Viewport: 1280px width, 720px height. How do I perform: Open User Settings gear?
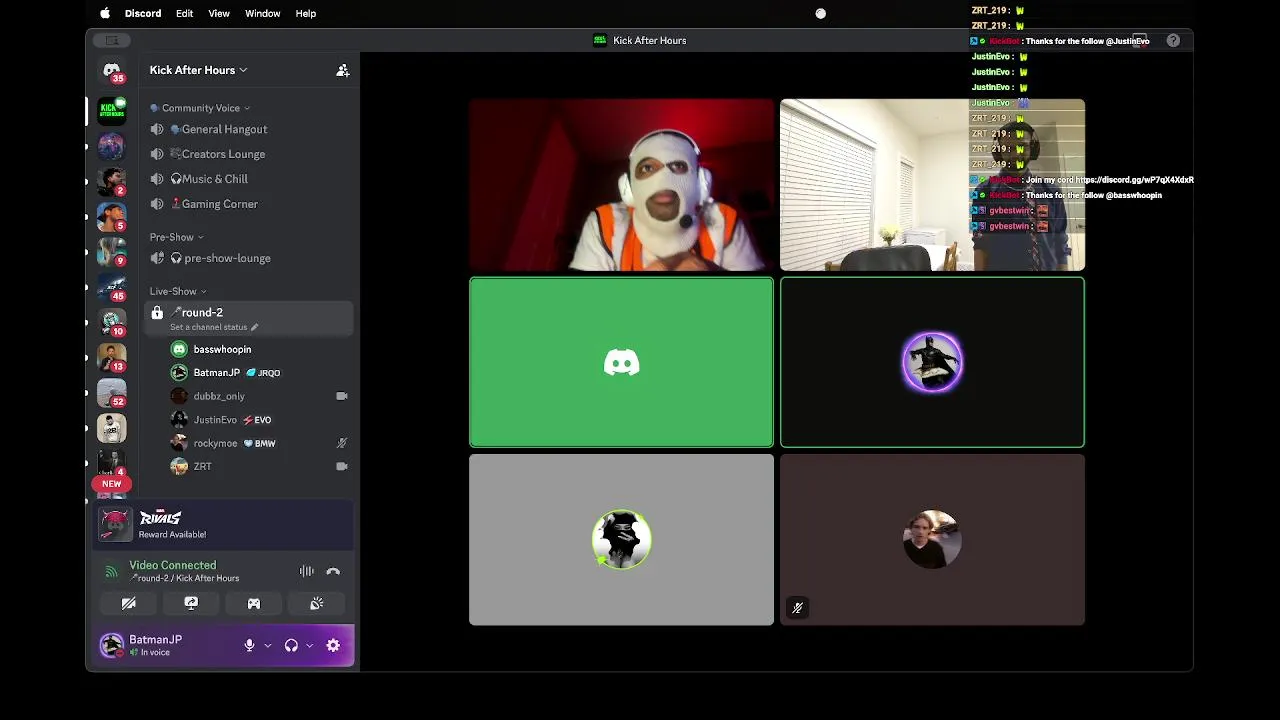333,646
